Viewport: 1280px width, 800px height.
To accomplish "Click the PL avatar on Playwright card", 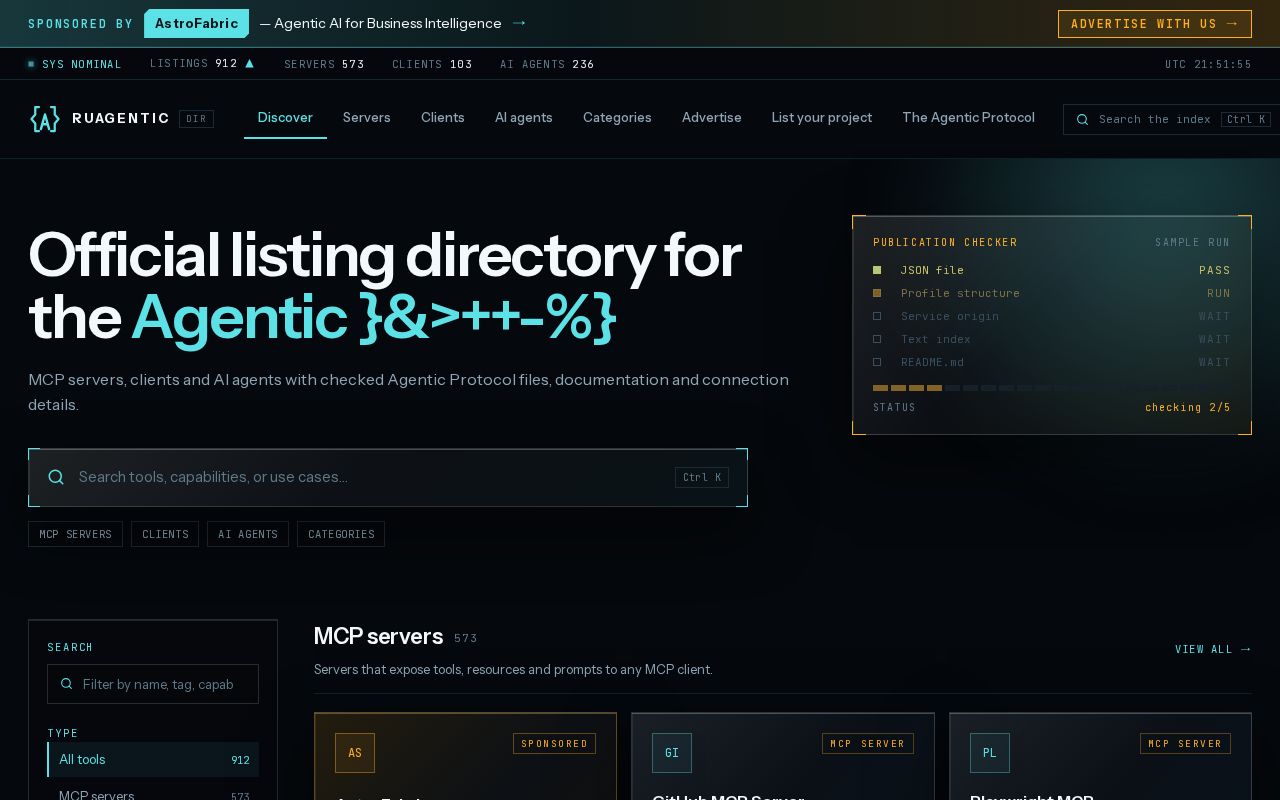I will coord(990,753).
